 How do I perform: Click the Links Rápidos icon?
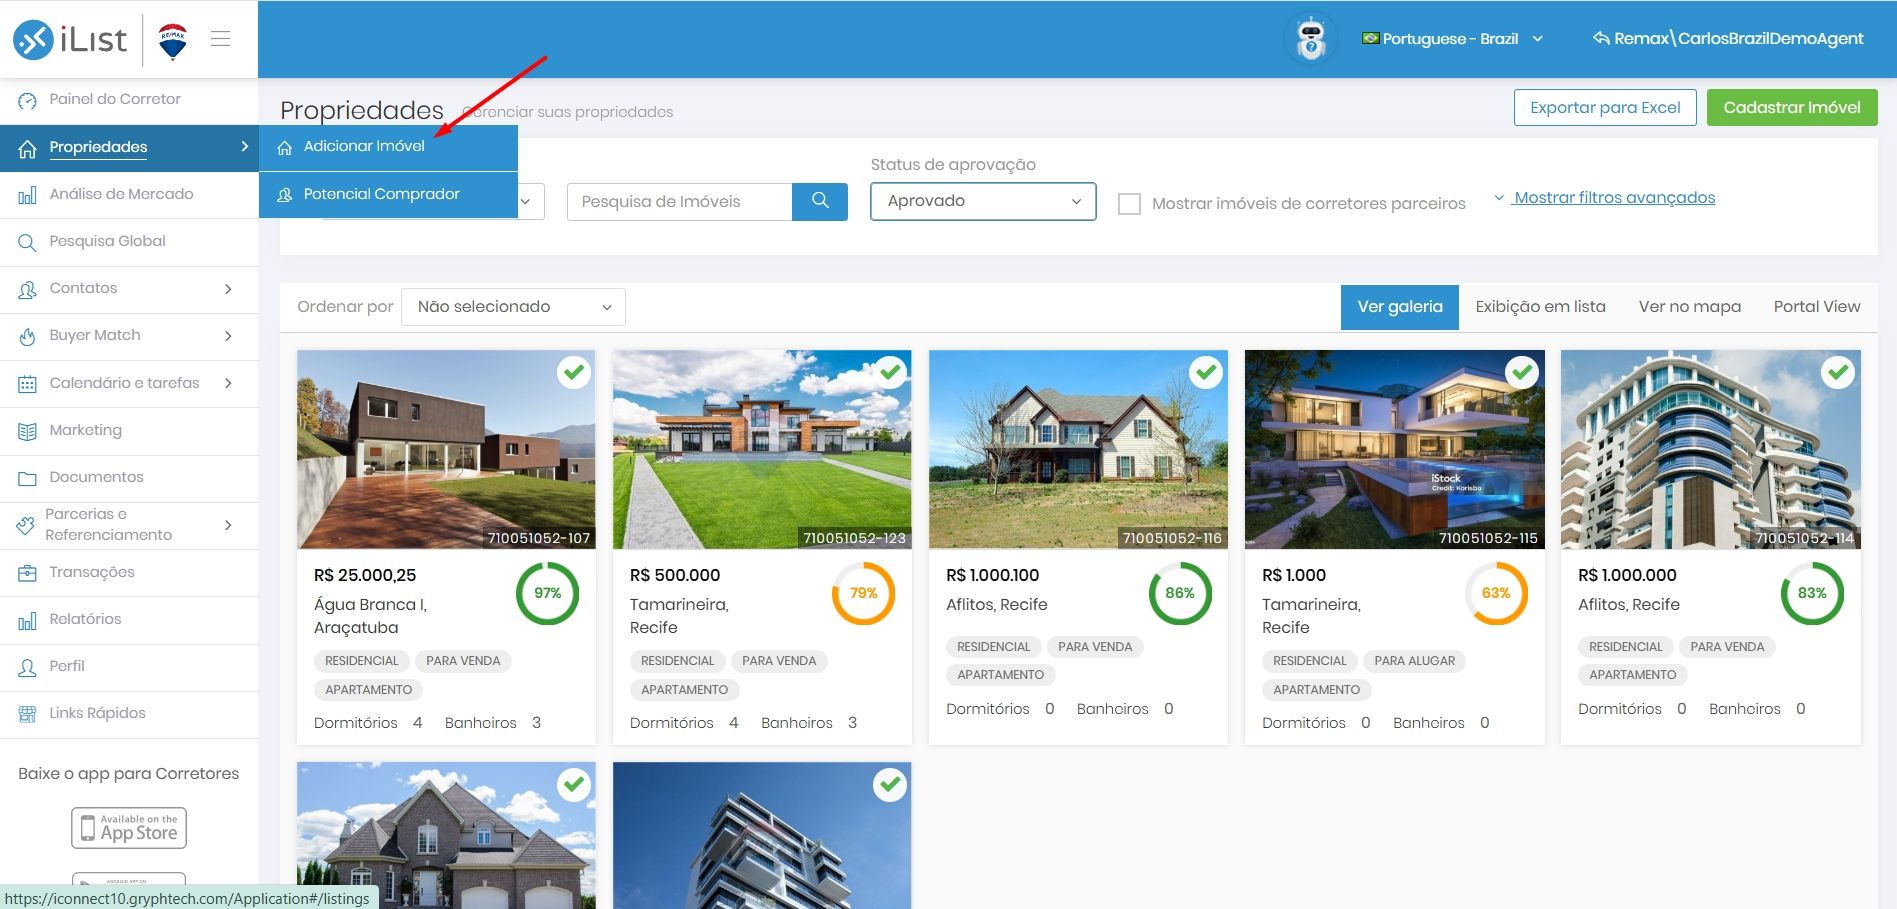click(27, 714)
